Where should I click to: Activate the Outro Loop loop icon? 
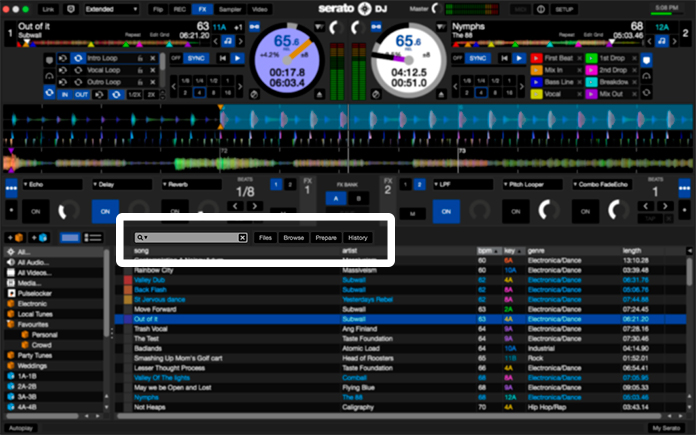78,82
